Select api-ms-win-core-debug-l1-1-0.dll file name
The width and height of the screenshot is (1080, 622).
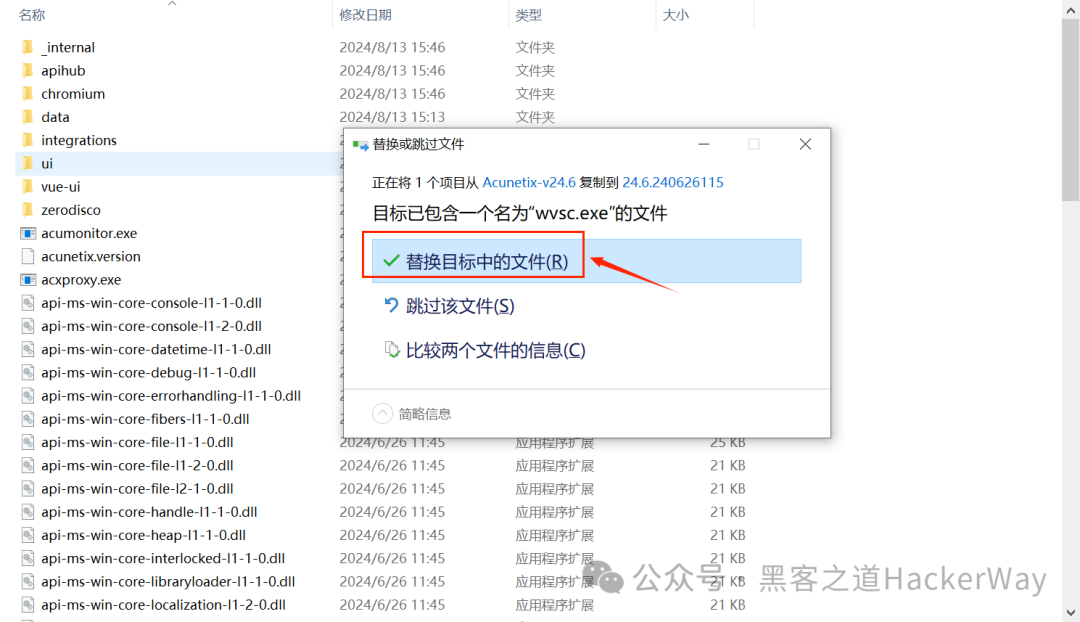[x=148, y=373]
